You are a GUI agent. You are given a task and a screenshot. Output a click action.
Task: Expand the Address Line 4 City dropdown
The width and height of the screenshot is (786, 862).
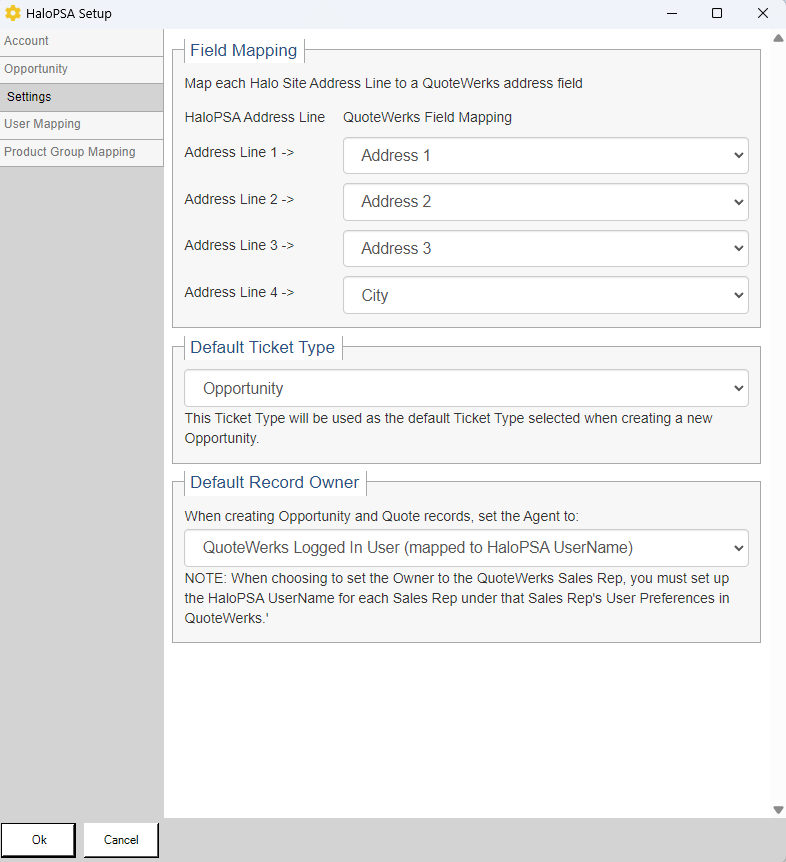pyautogui.click(x=545, y=296)
